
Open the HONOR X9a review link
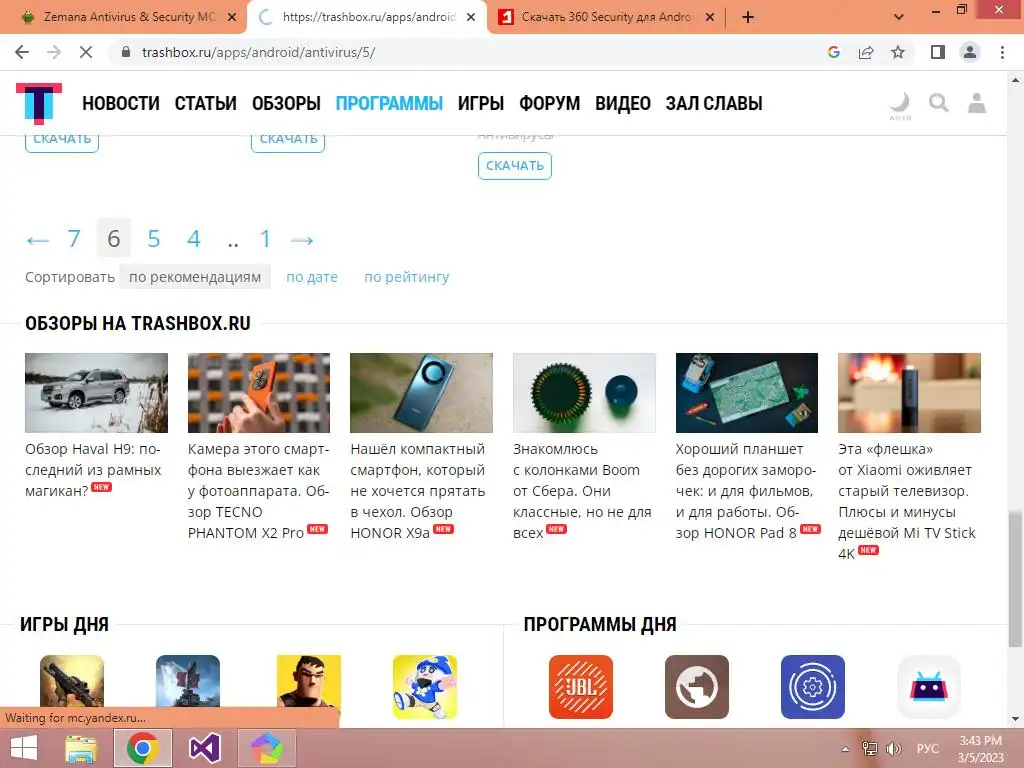[418, 491]
